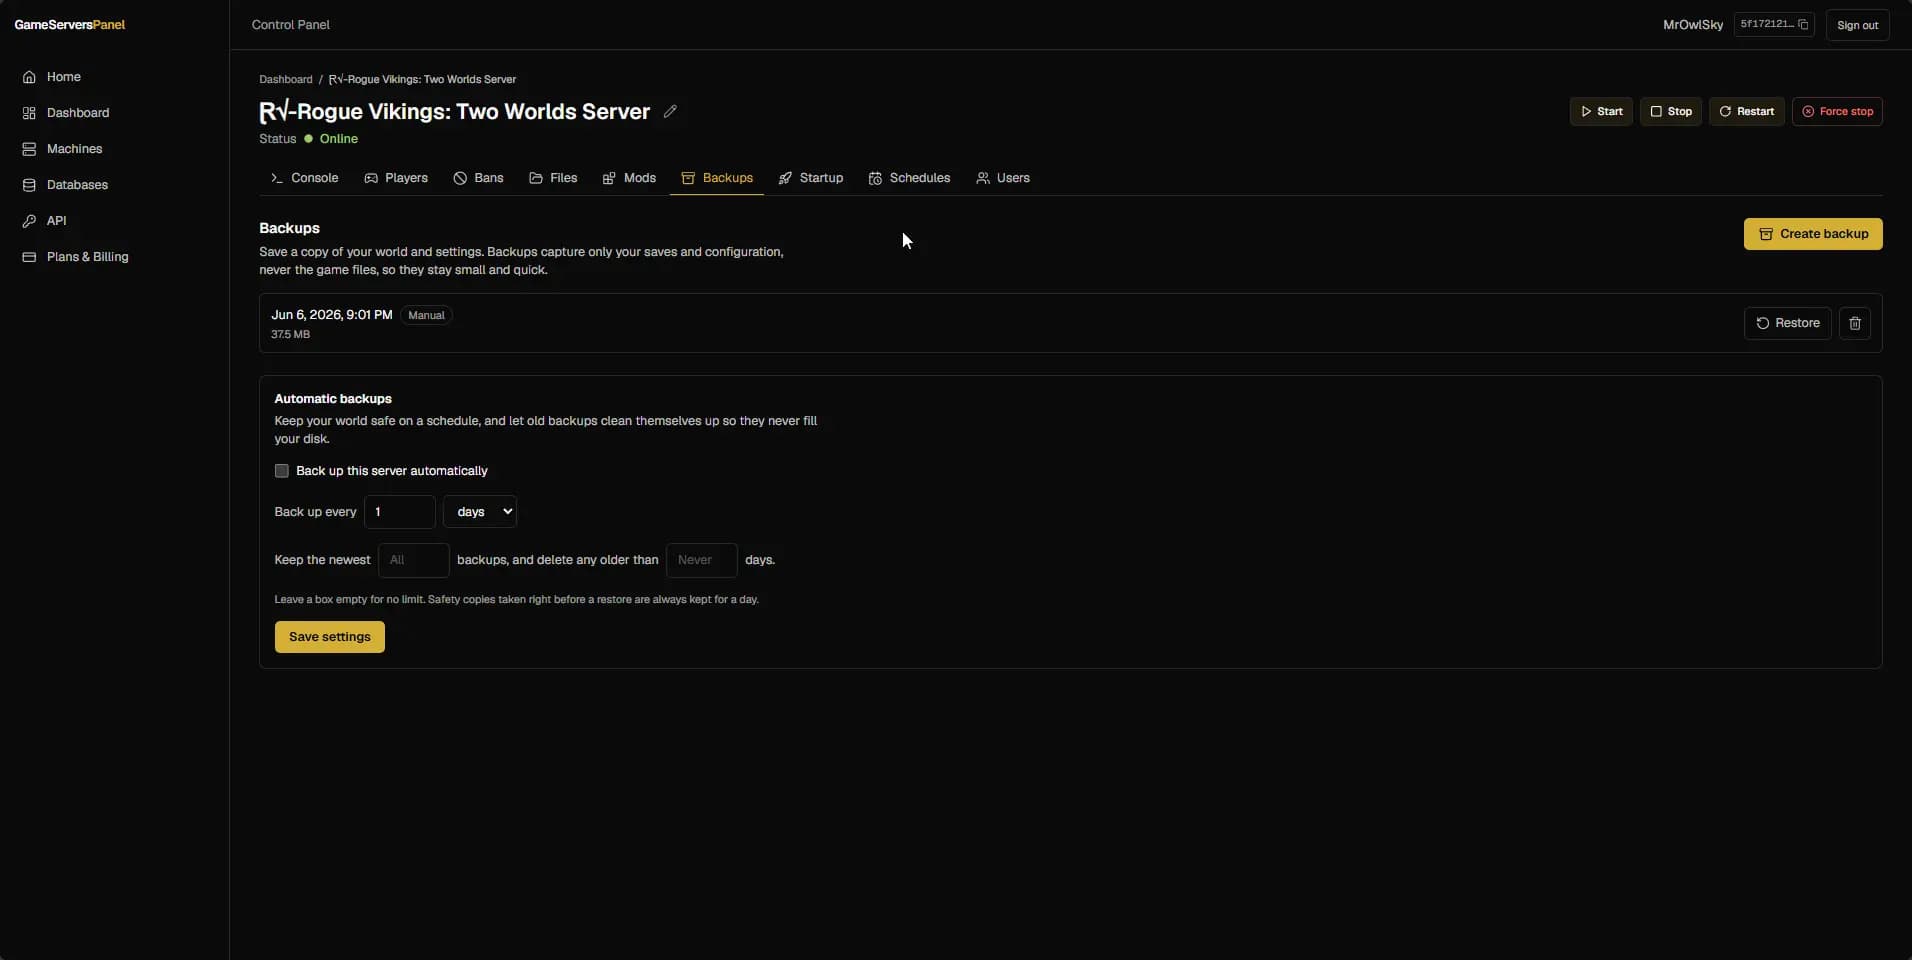This screenshot has height=960, width=1912.
Task: Delete the Jun 6 backup with trash icon
Action: point(1855,323)
